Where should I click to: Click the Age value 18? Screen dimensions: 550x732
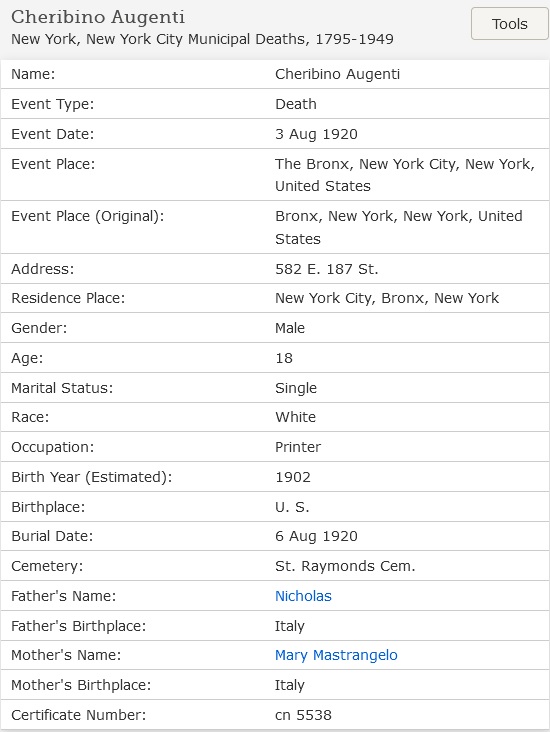point(283,359)
